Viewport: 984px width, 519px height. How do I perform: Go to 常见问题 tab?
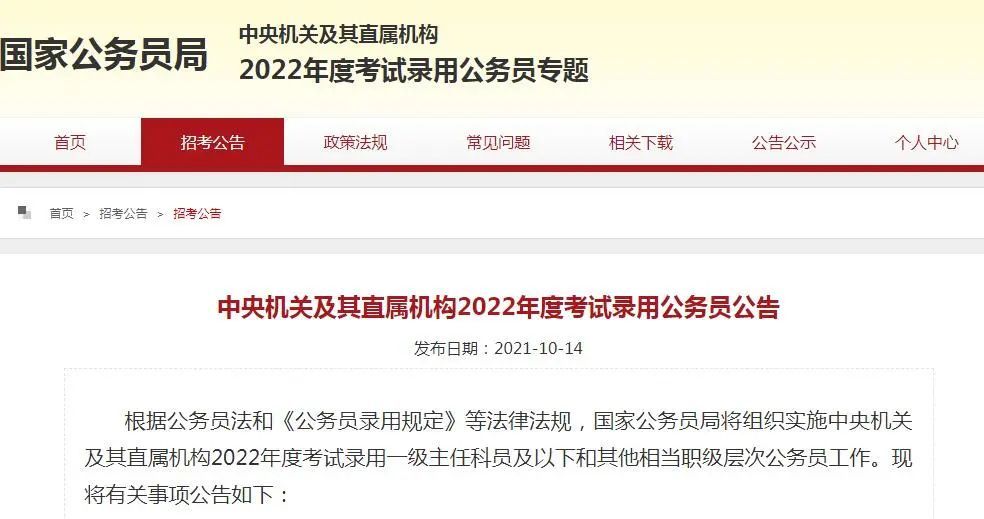click(498, 142)
